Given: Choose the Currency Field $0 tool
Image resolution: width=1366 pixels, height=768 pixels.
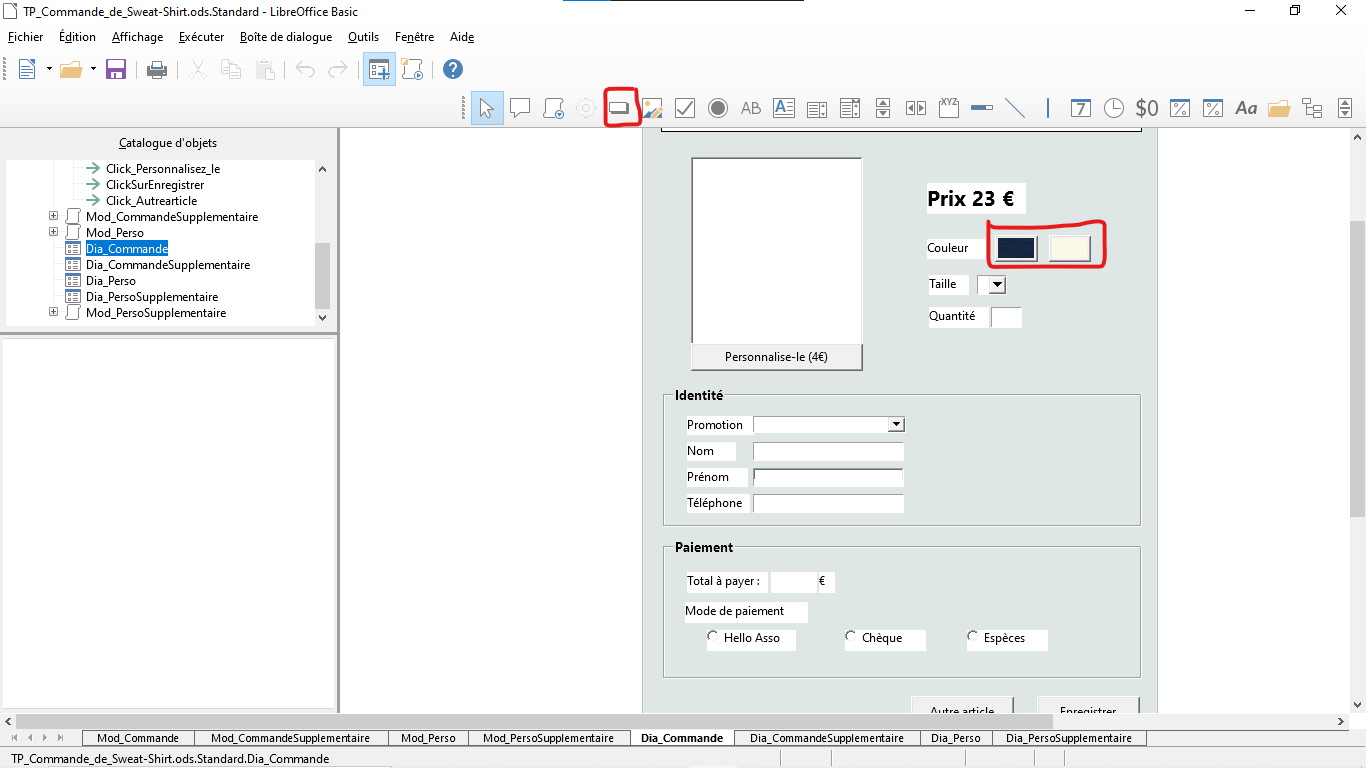Looking at the screenshot, I should click(x=1147, y=108).
